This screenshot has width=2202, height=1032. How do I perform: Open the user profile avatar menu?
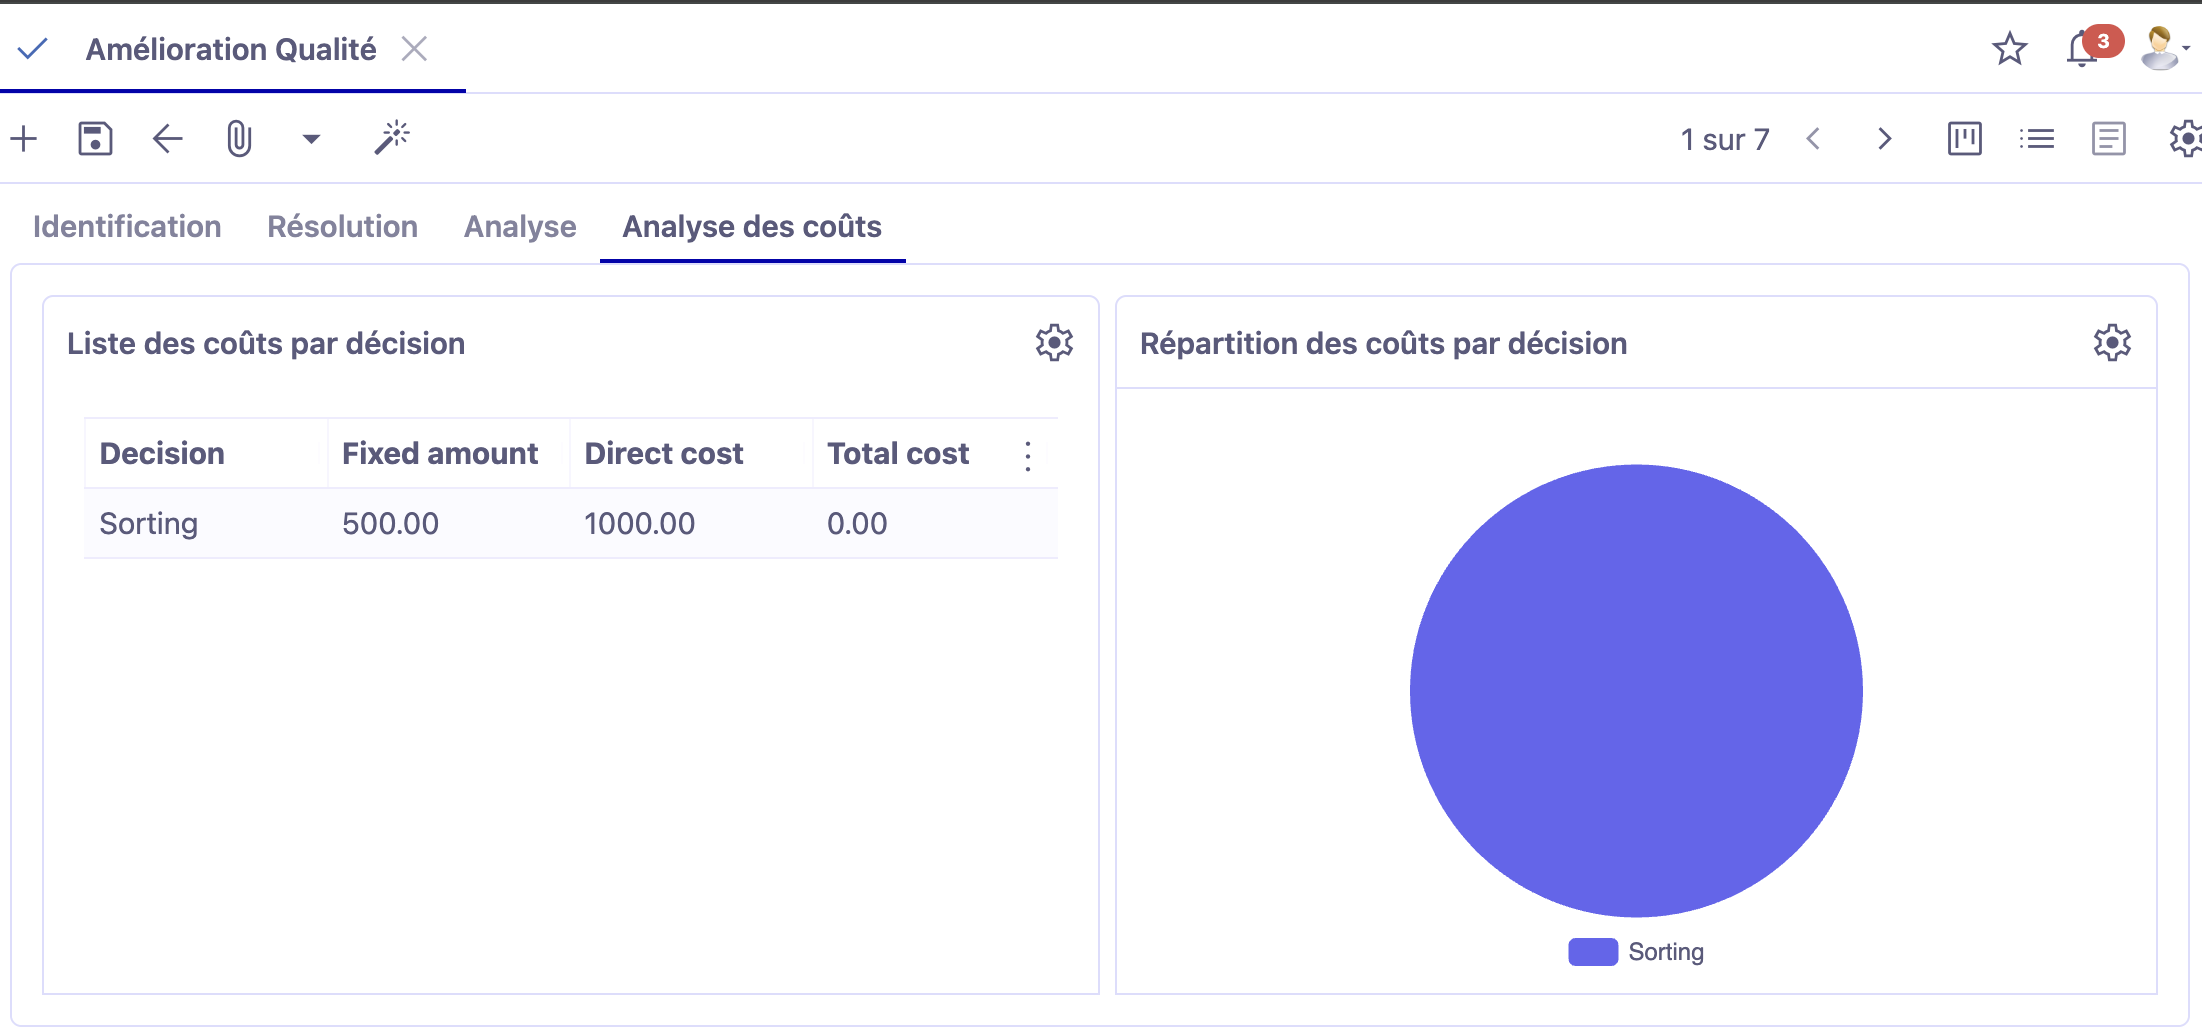tap(2162, 48)
